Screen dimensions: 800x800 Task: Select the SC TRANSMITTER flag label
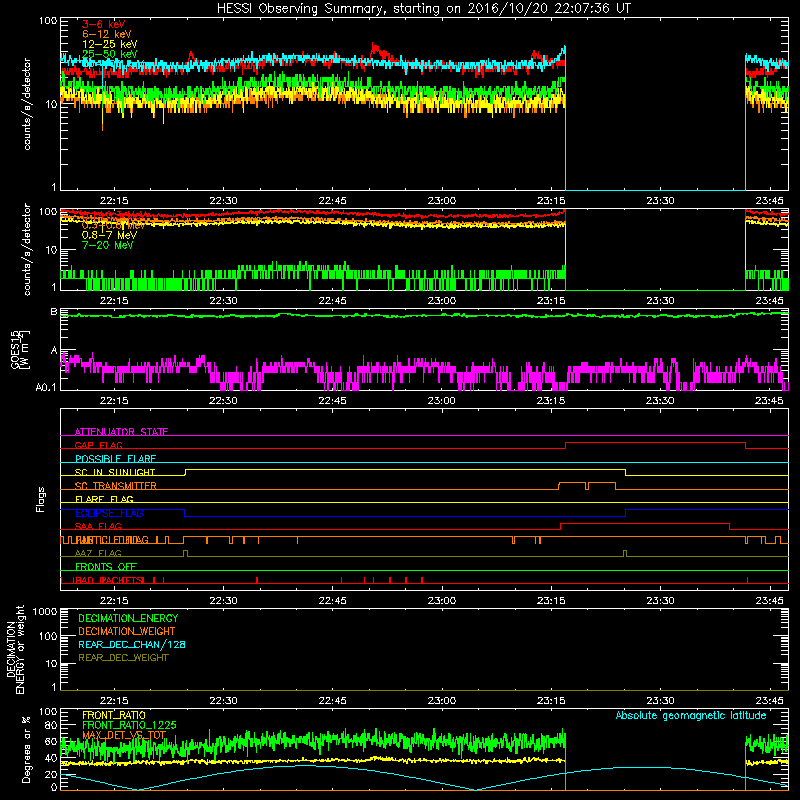coord(116,486)
